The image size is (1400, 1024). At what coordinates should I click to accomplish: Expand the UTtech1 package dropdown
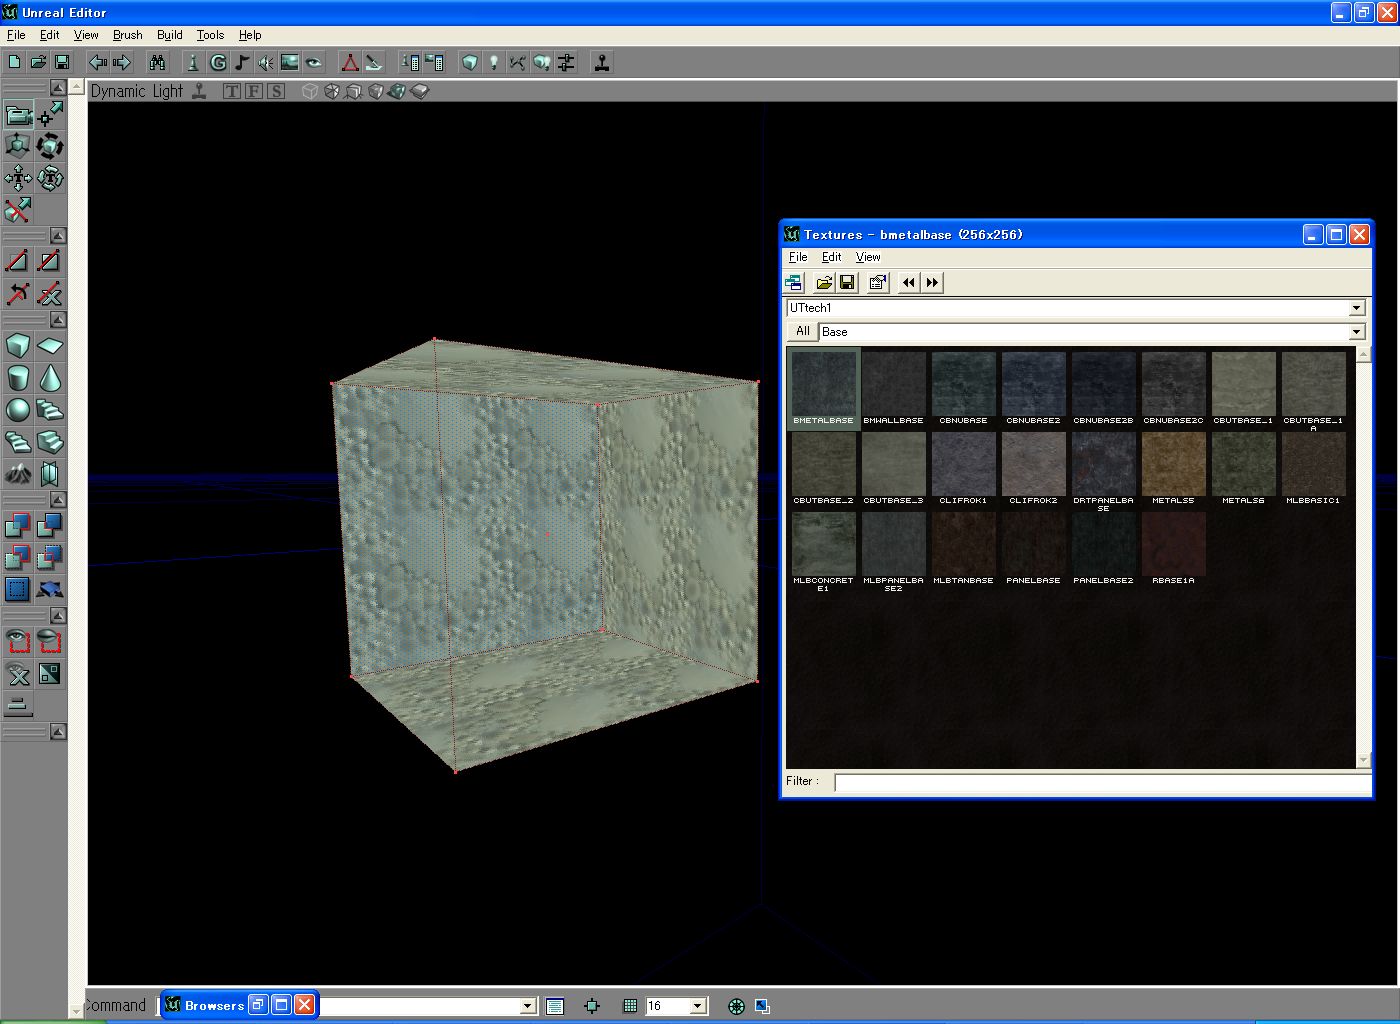[x=1356, y=308]
